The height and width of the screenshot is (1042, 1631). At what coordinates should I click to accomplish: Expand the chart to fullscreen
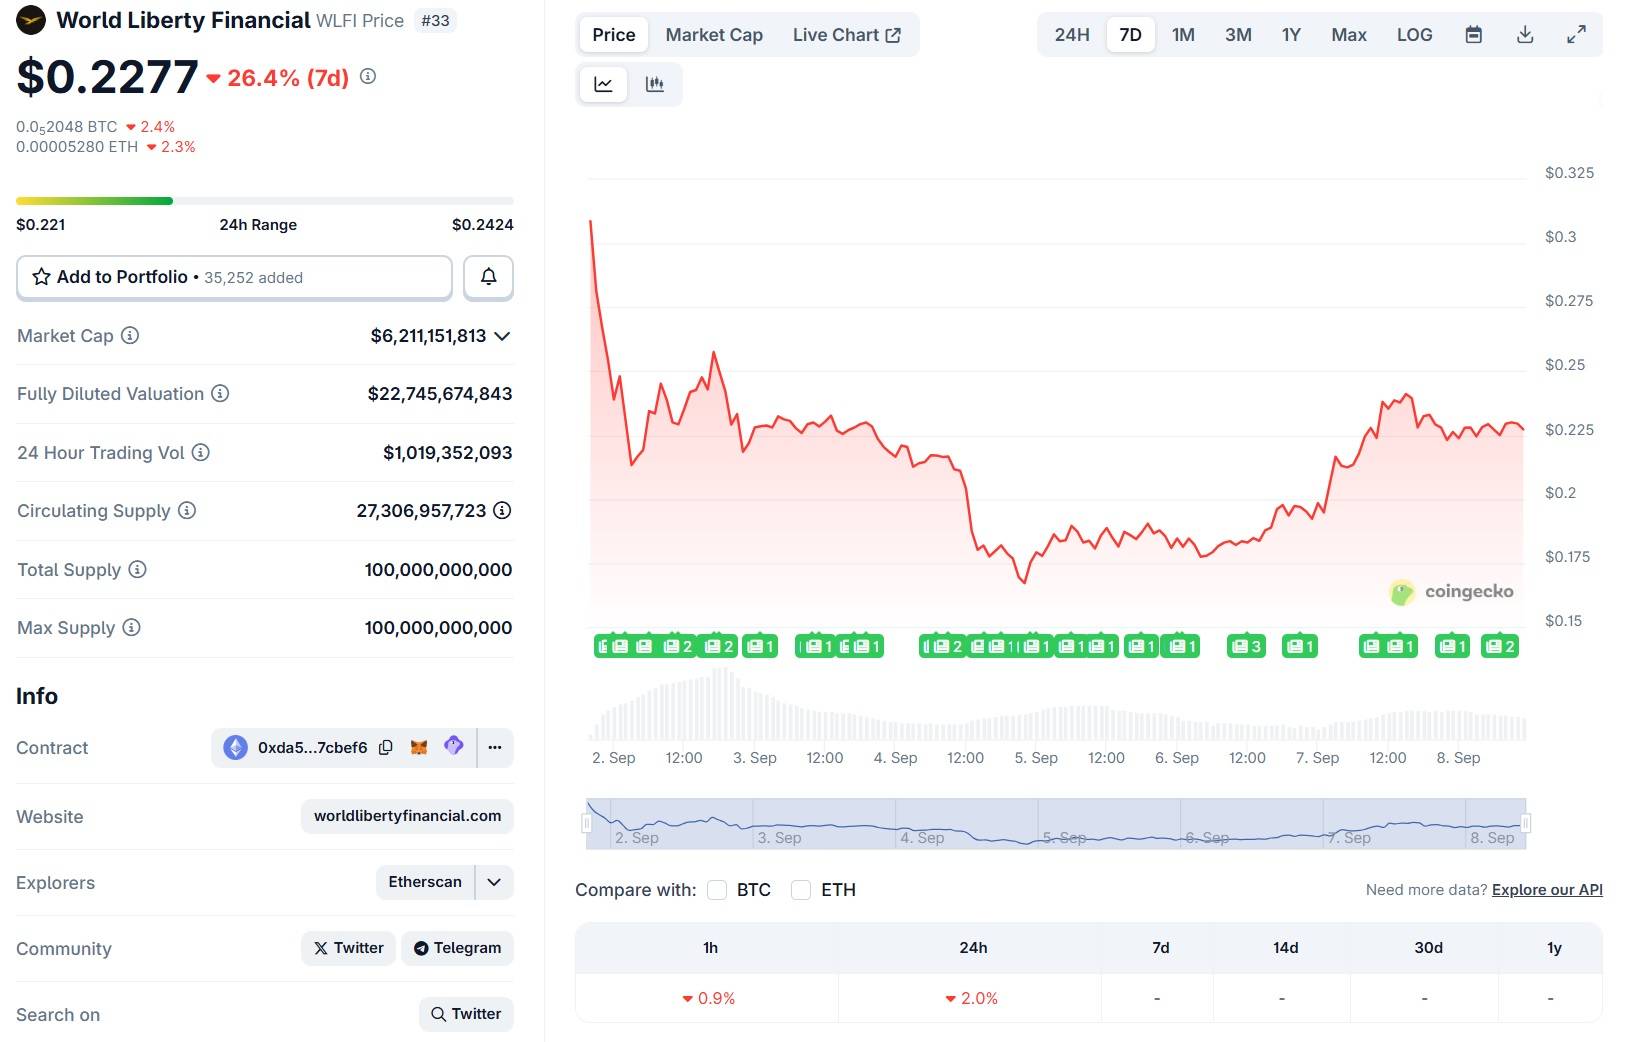pyautogui.click(x=1576, y=35)
